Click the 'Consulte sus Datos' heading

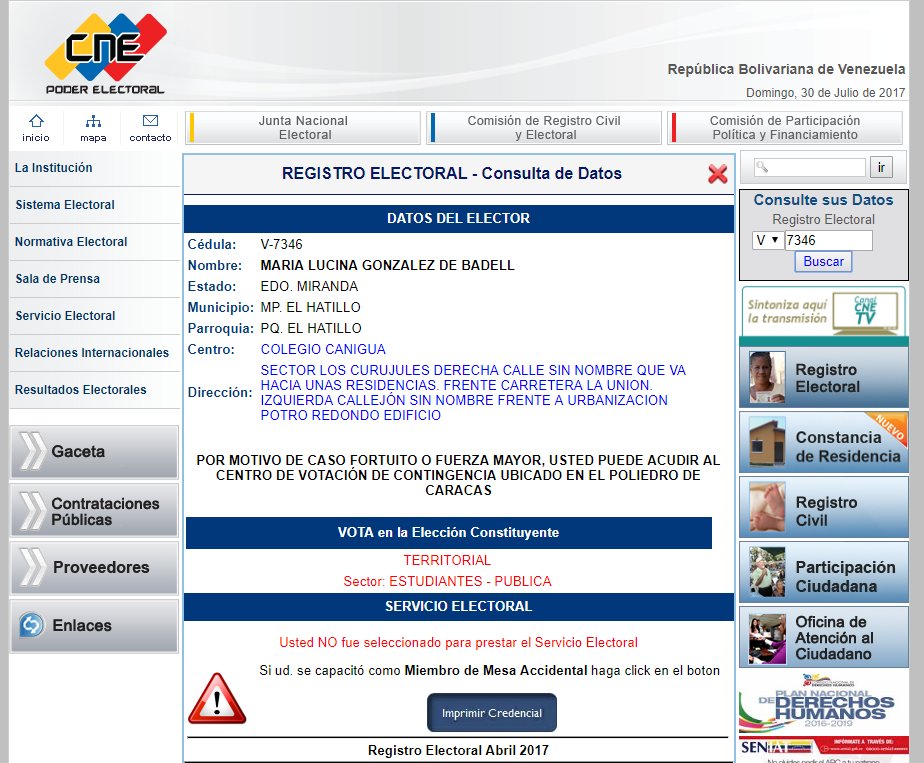(823, 200)
